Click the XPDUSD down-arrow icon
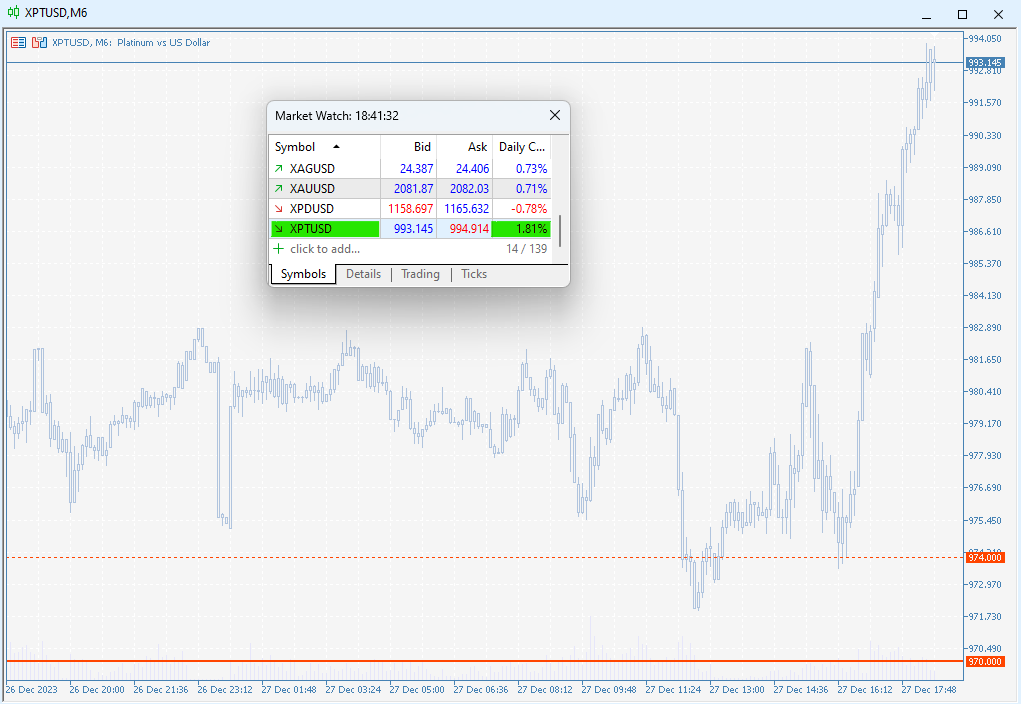1021x704 pixels. point(279,209)
